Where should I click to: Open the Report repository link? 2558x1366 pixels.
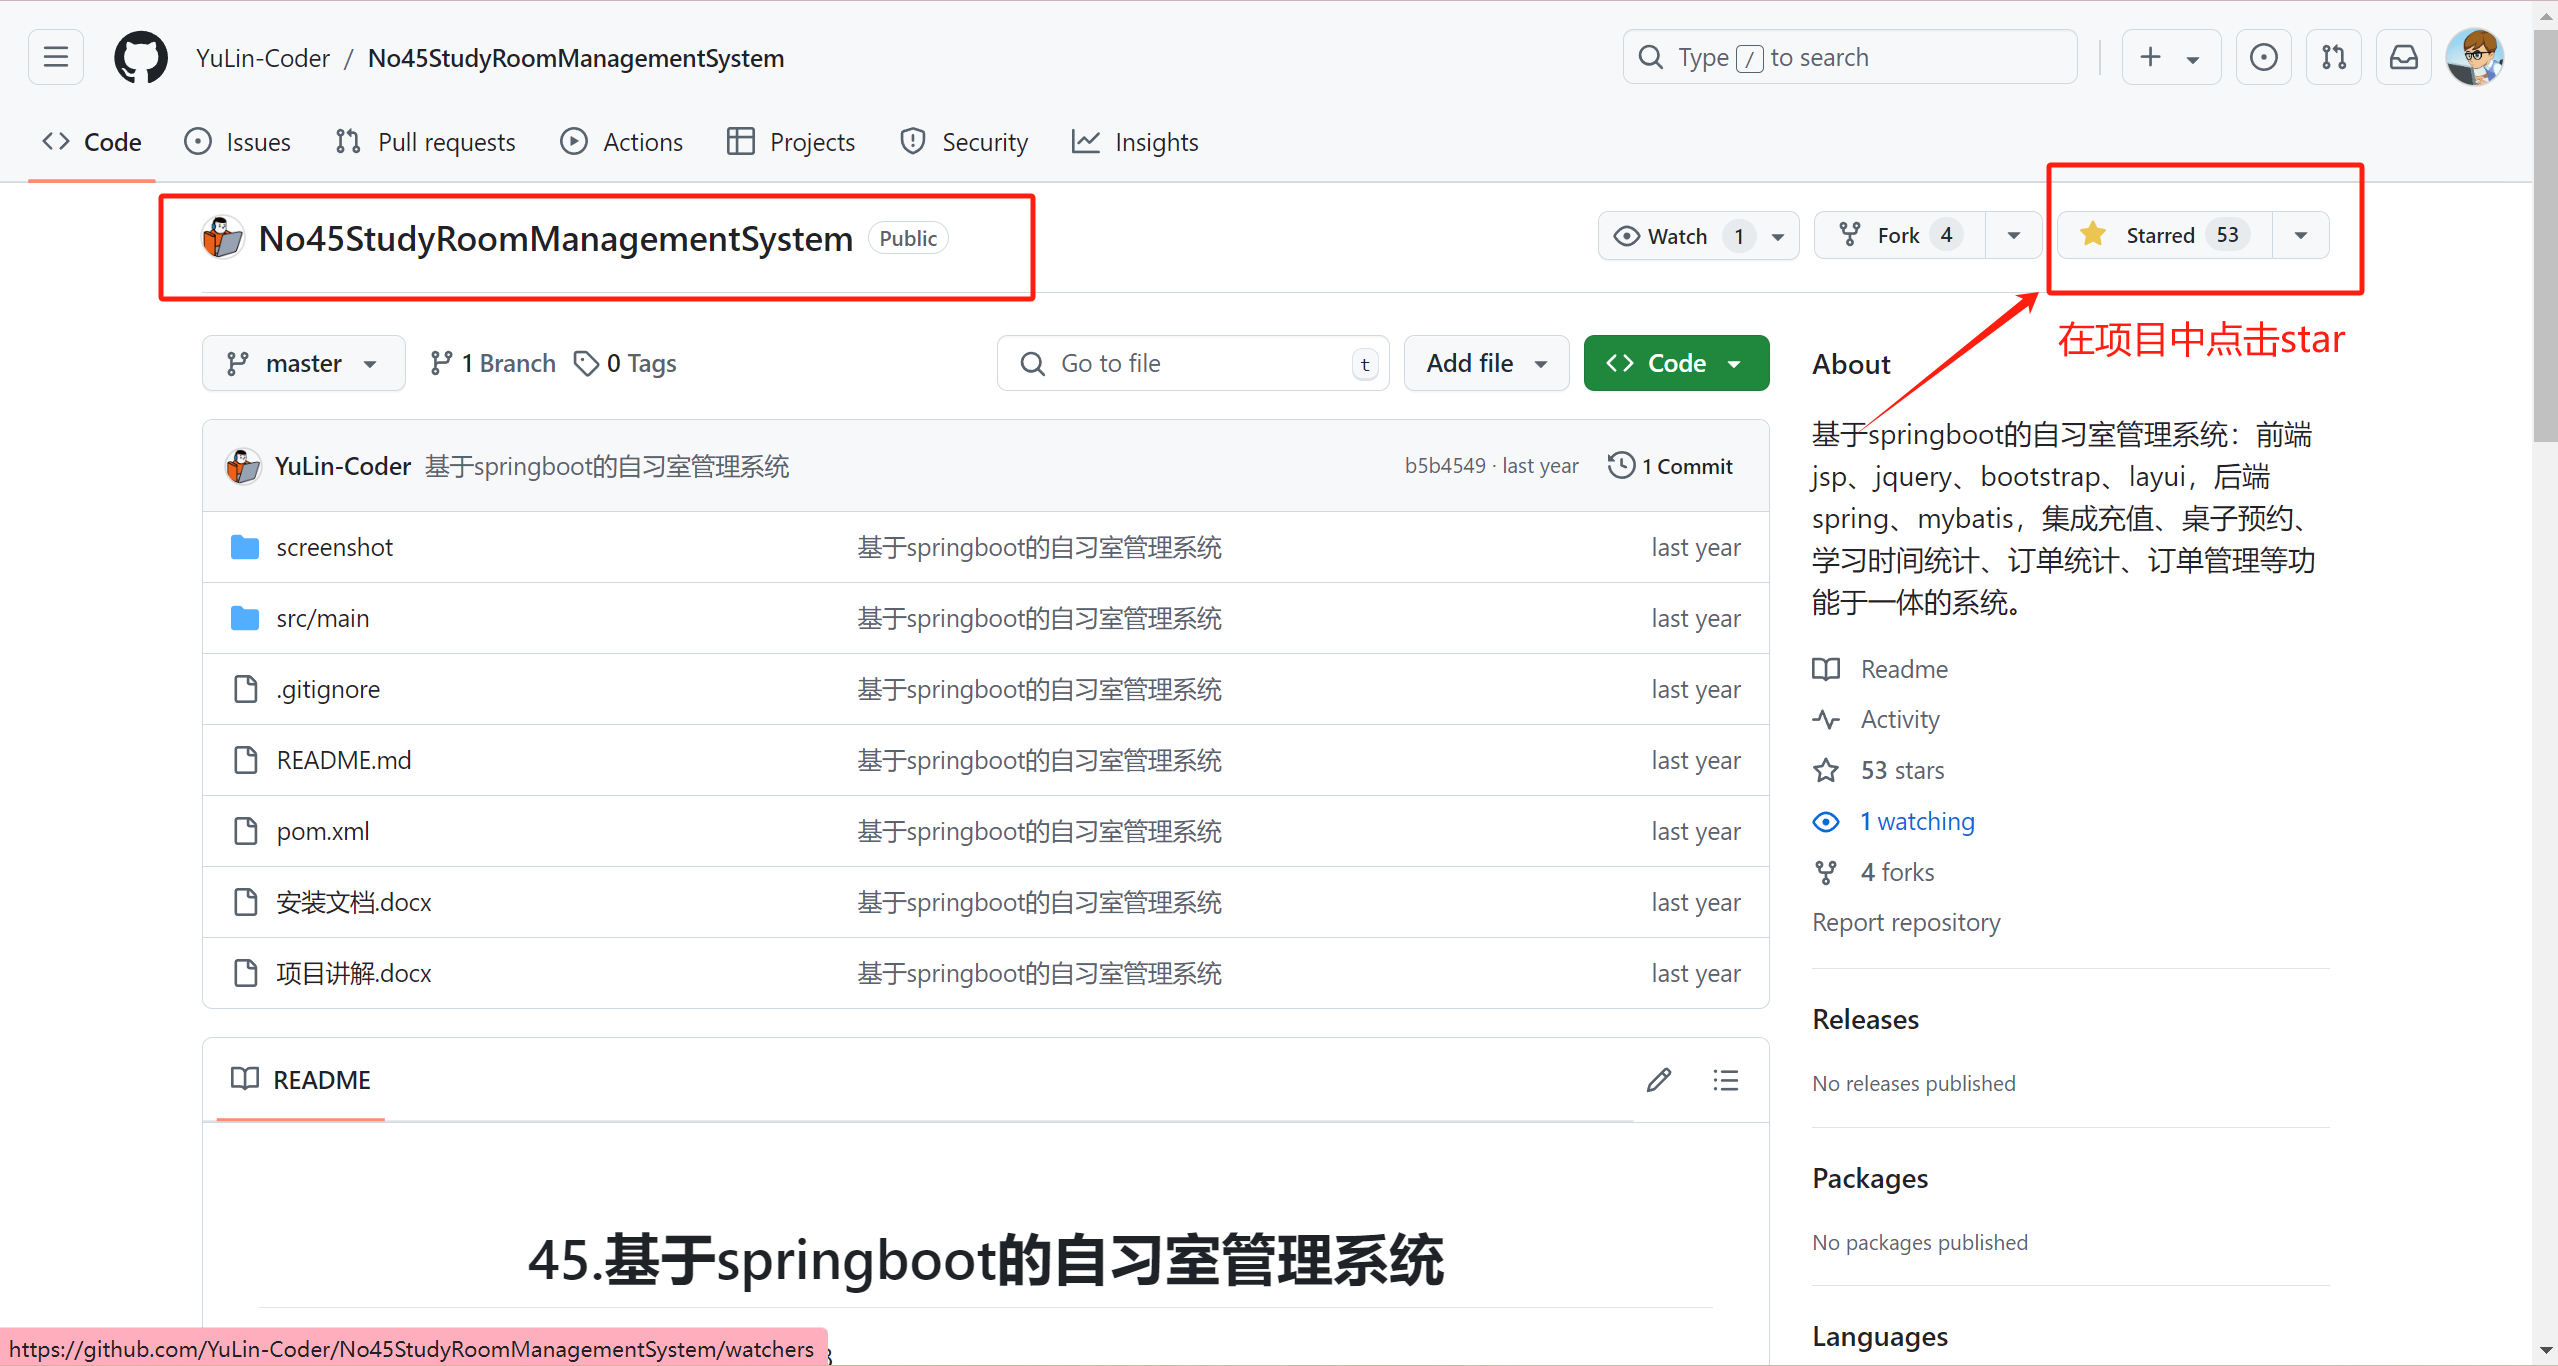pos(1906,922)
